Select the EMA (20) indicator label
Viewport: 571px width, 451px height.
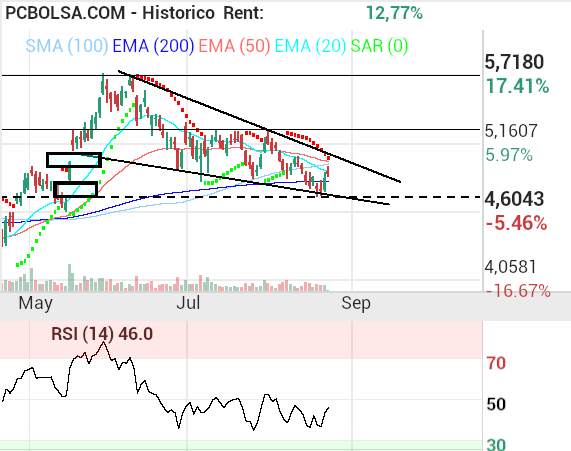pyautogui.click(x=310, y=46)
